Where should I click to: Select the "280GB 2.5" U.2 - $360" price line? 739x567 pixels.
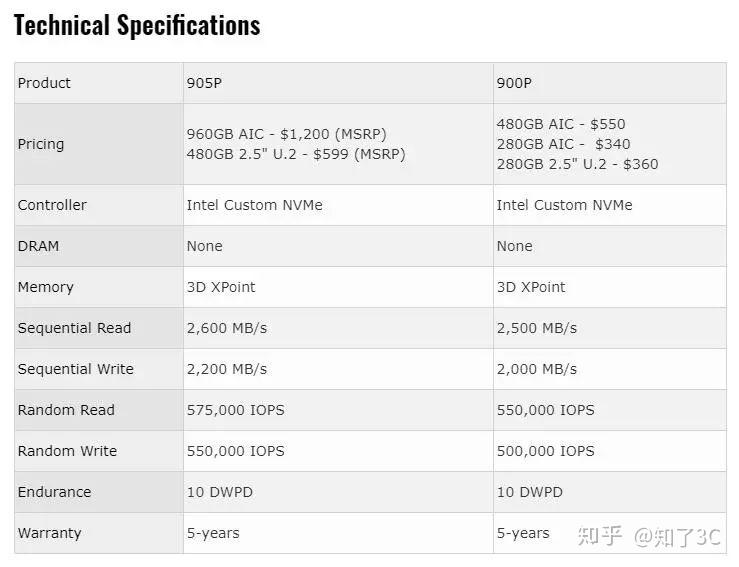pos(577,164)
